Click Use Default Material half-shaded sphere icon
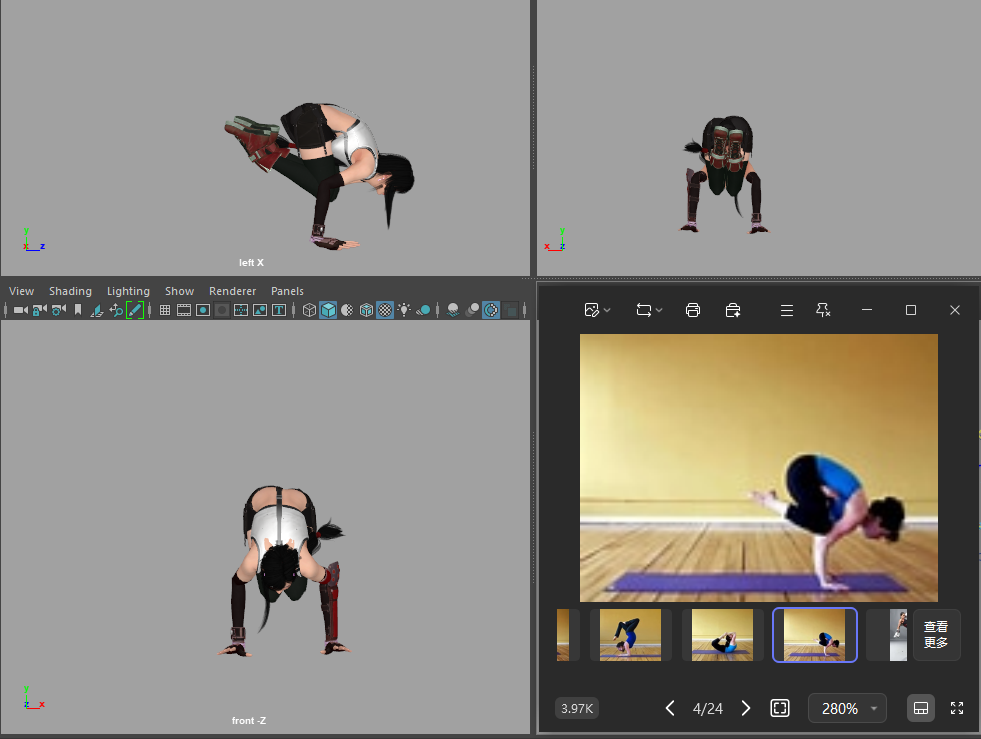Viewport: 981px width, 739px height. [347, 310]
